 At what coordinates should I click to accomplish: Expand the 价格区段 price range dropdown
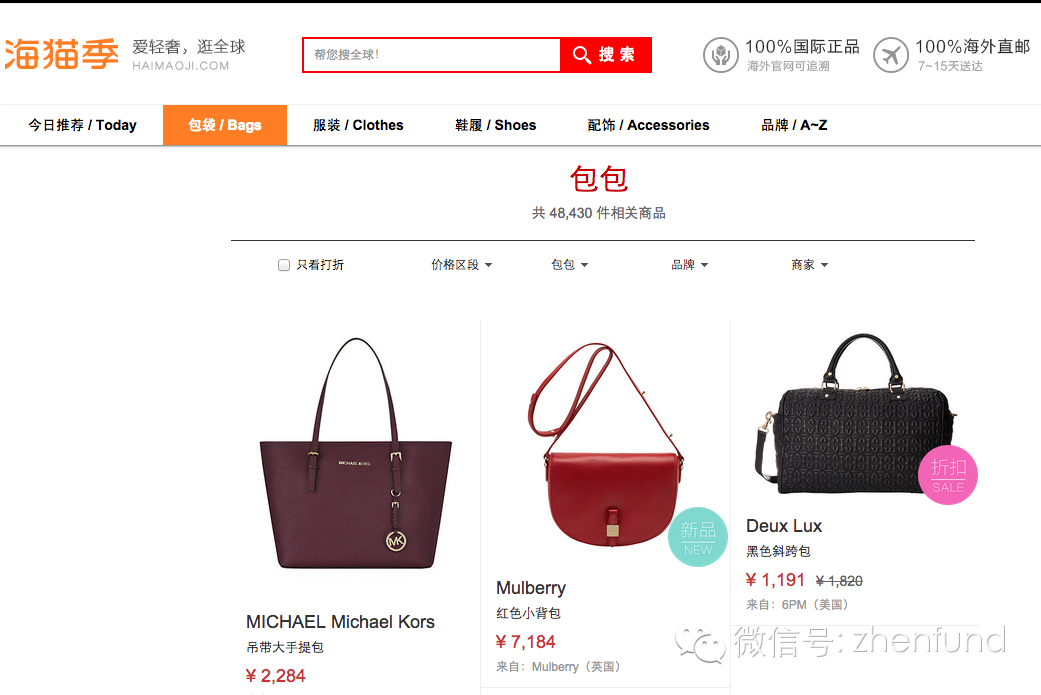(461, 265)
